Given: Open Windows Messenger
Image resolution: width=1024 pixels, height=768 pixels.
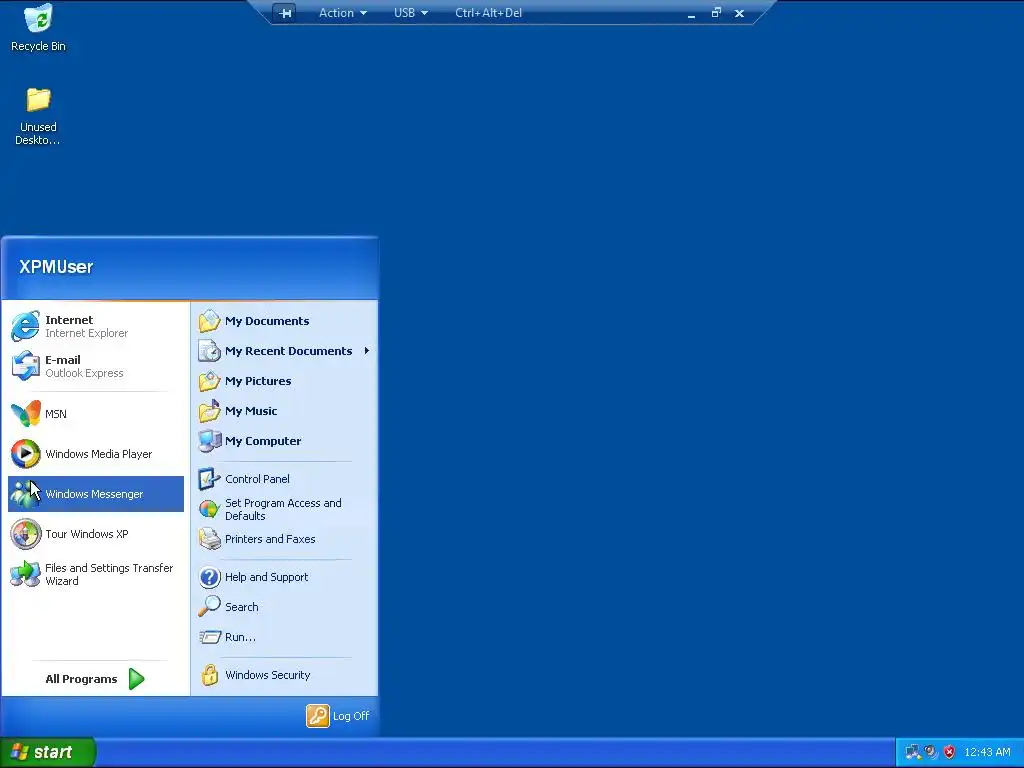Looking at the screenshot, I should coord(95,494).
